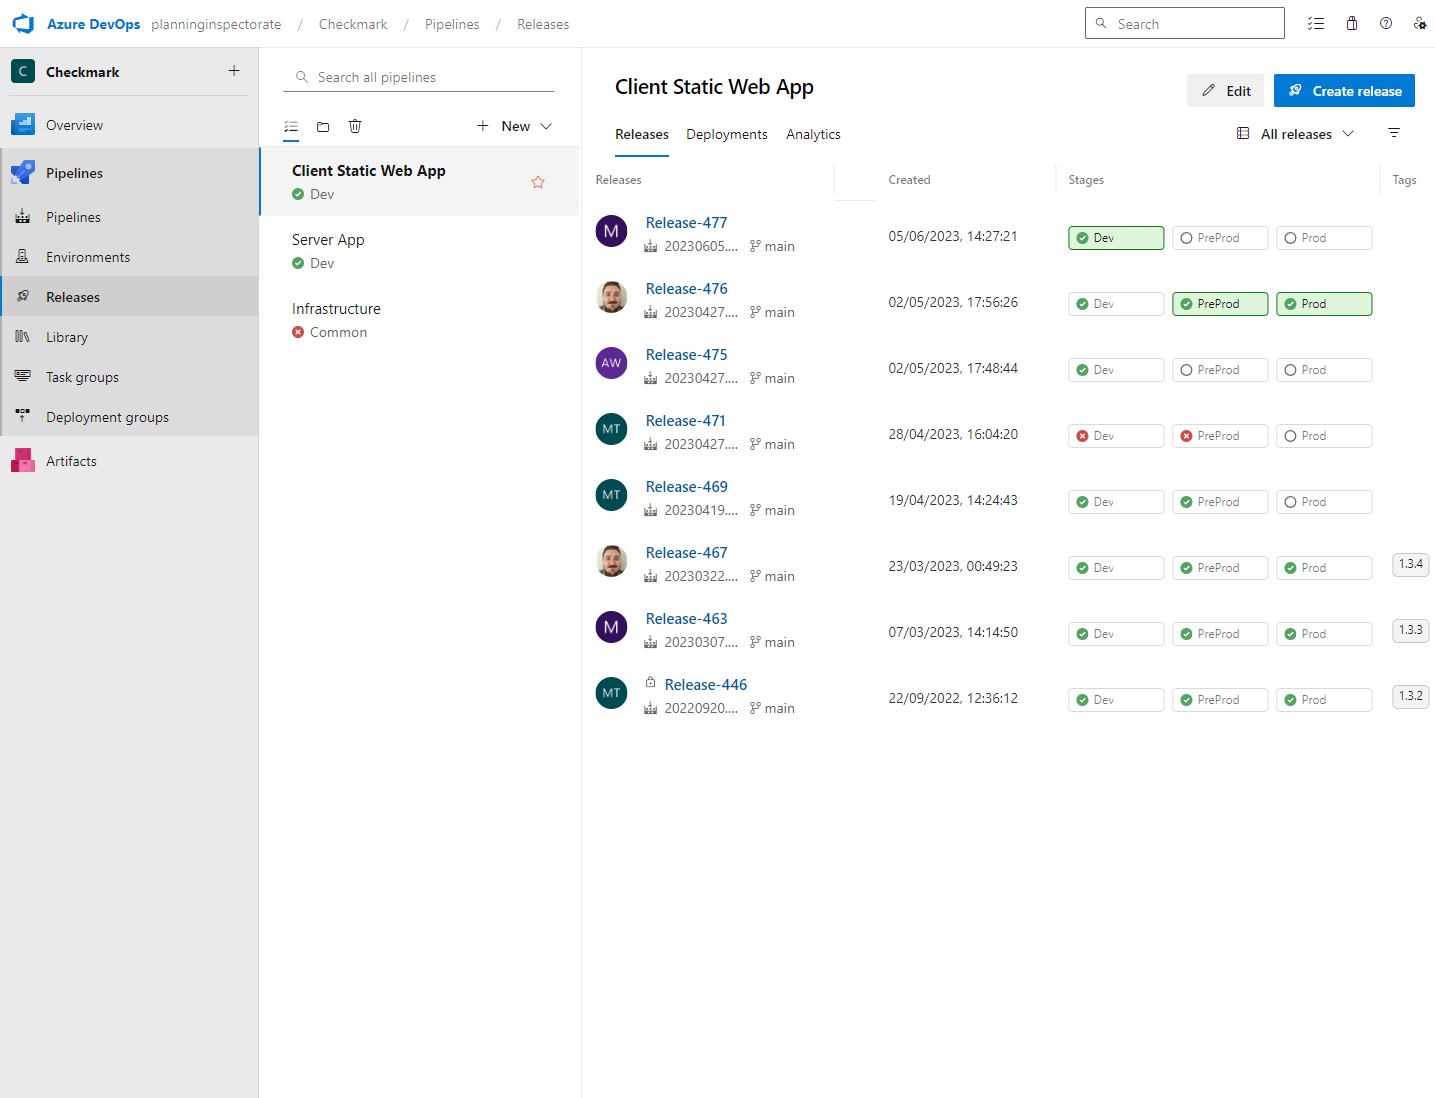Open the Release-471 link
The height and width of the screenshot is (1098, 1435).
[686, 421]
